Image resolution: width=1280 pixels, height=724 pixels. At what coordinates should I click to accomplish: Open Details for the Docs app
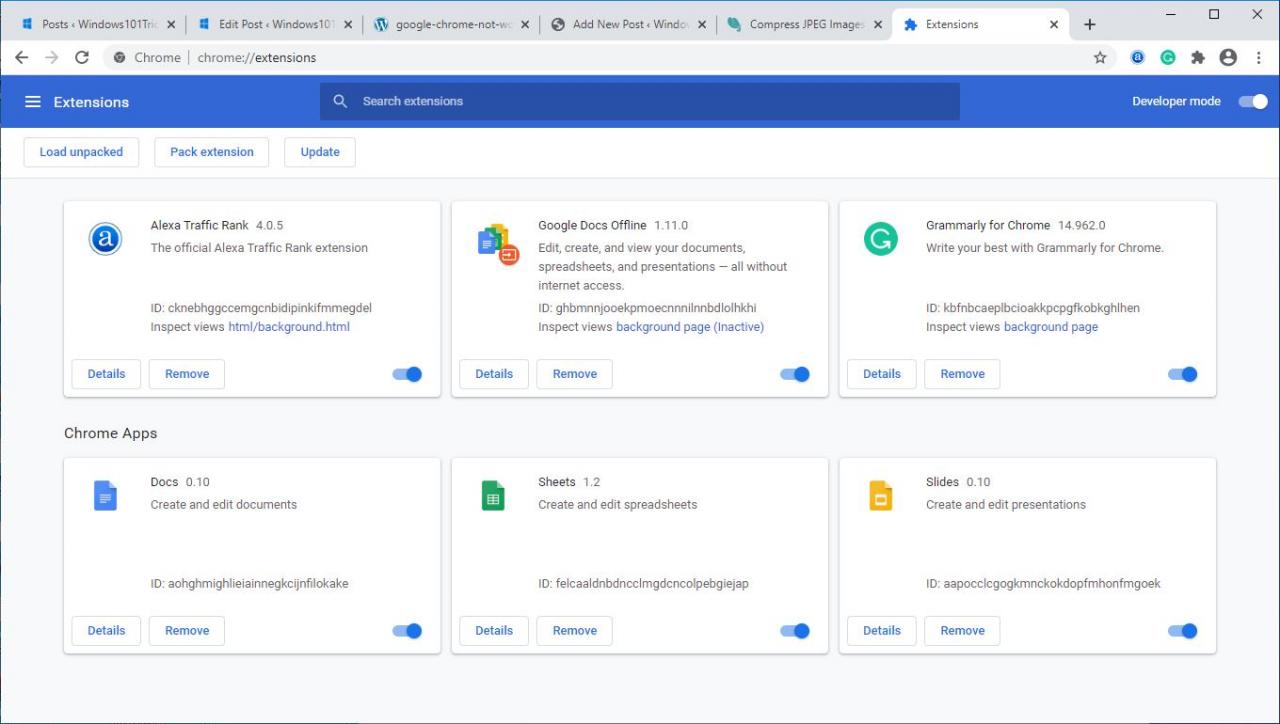(x=106, y=631)
